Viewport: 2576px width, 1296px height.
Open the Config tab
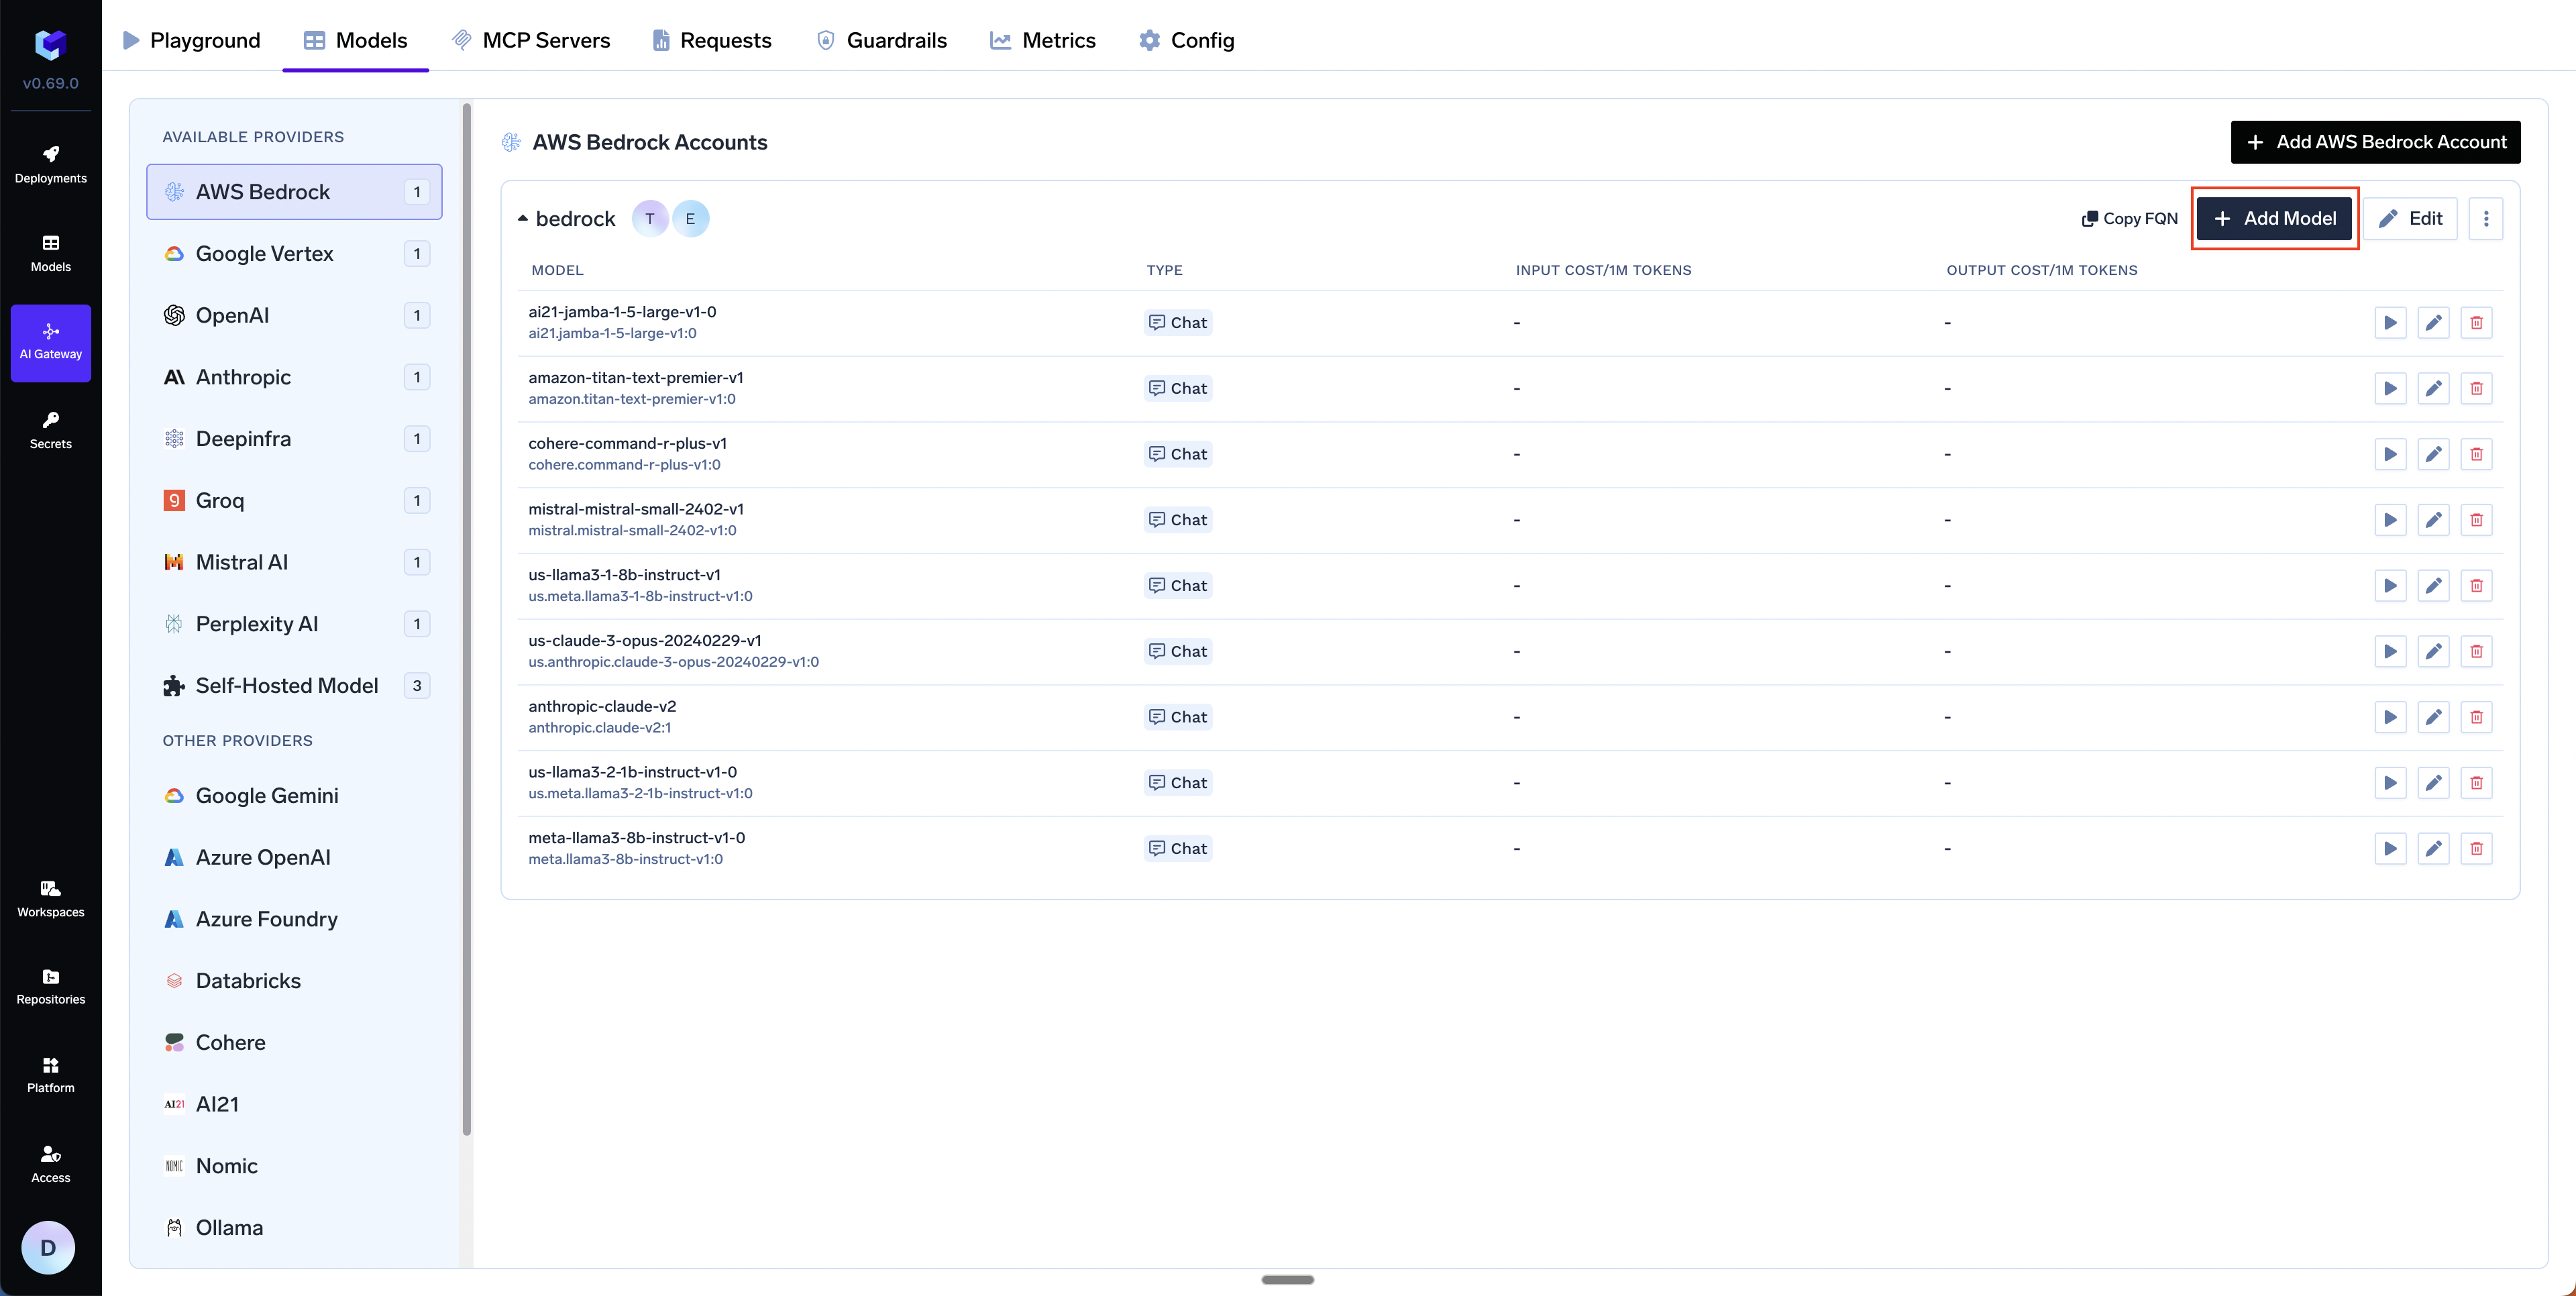(x=1187, y=40)
